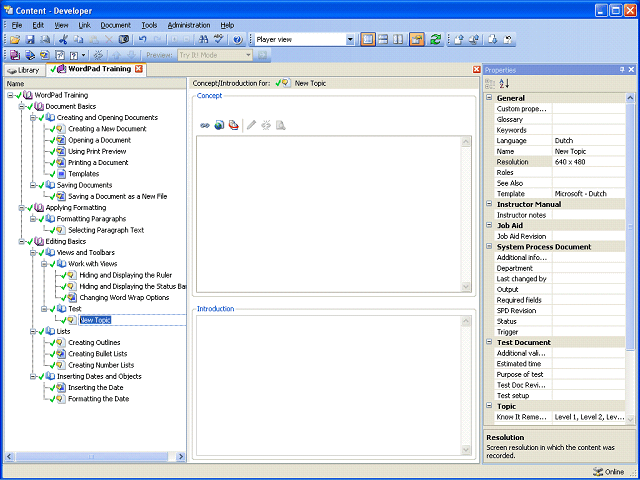The width and height of the screenshot is (640, 480).
Task: Open Find with the binoculars icon
Action: [203, 40]
